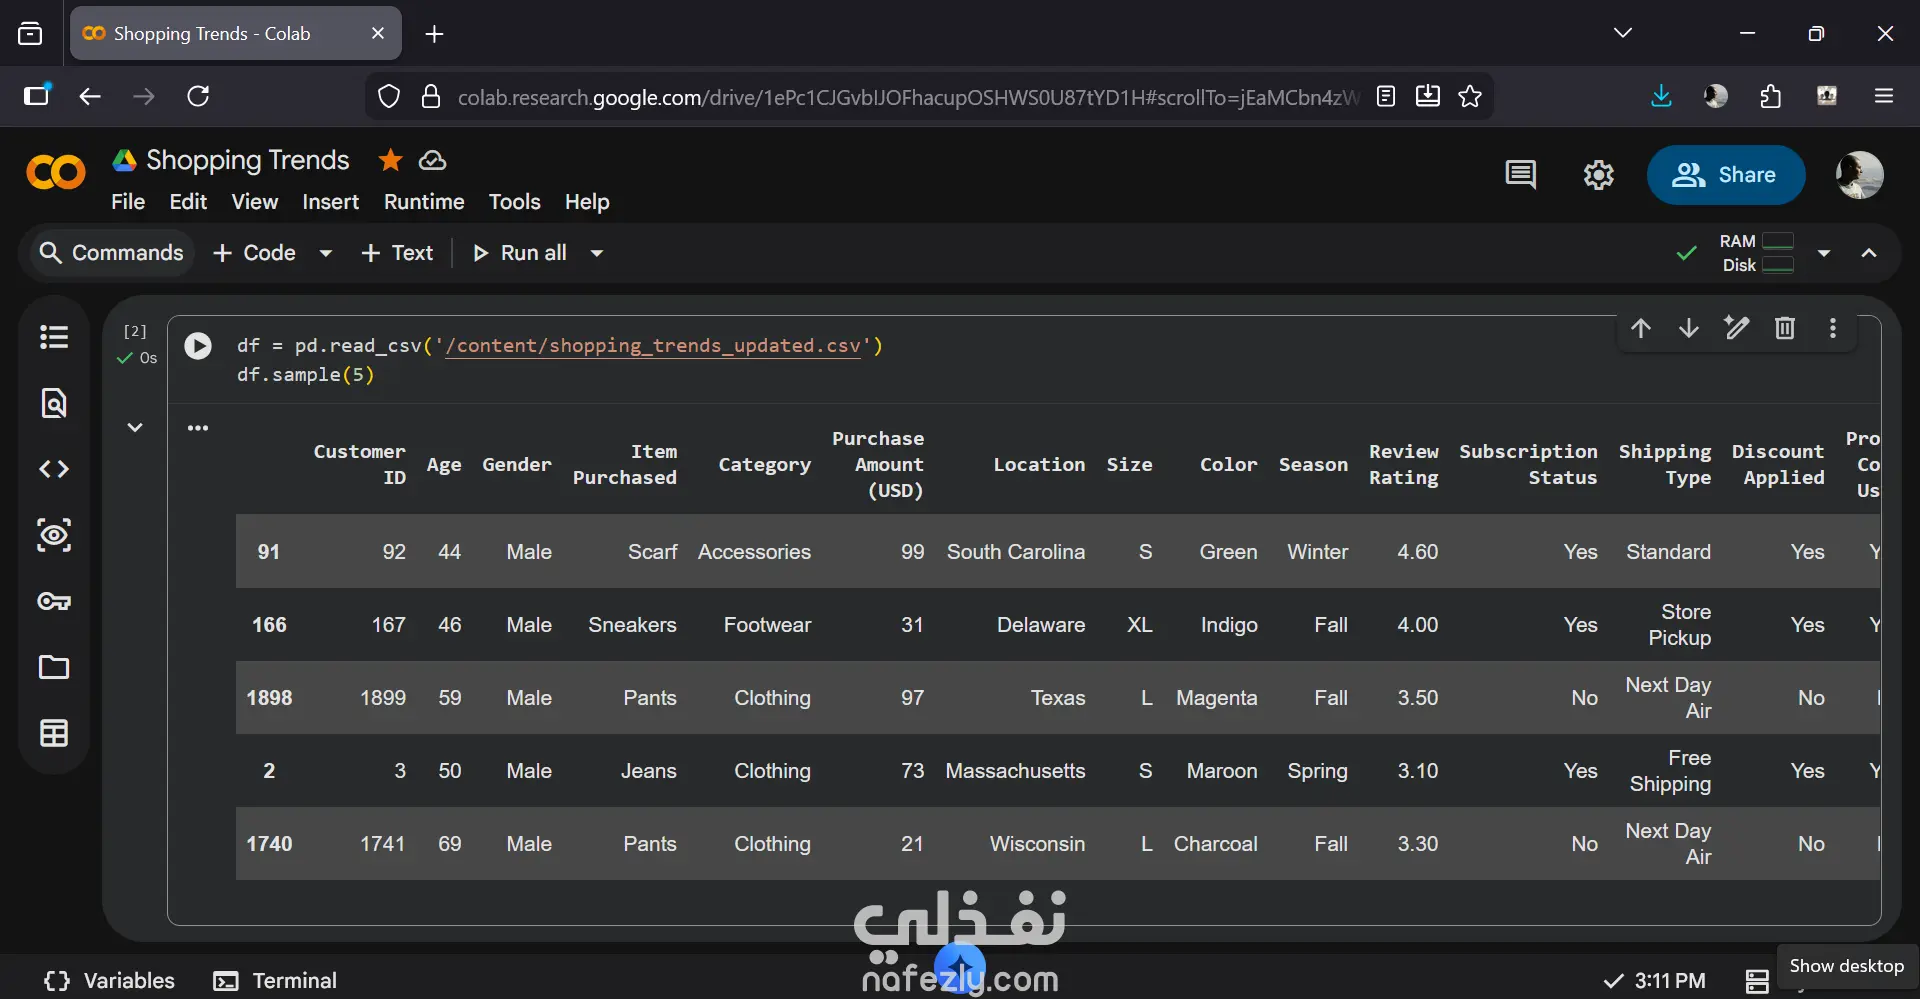
Task: Click the RAM and Disk usage indicator
Action: tap(1758, 253)
